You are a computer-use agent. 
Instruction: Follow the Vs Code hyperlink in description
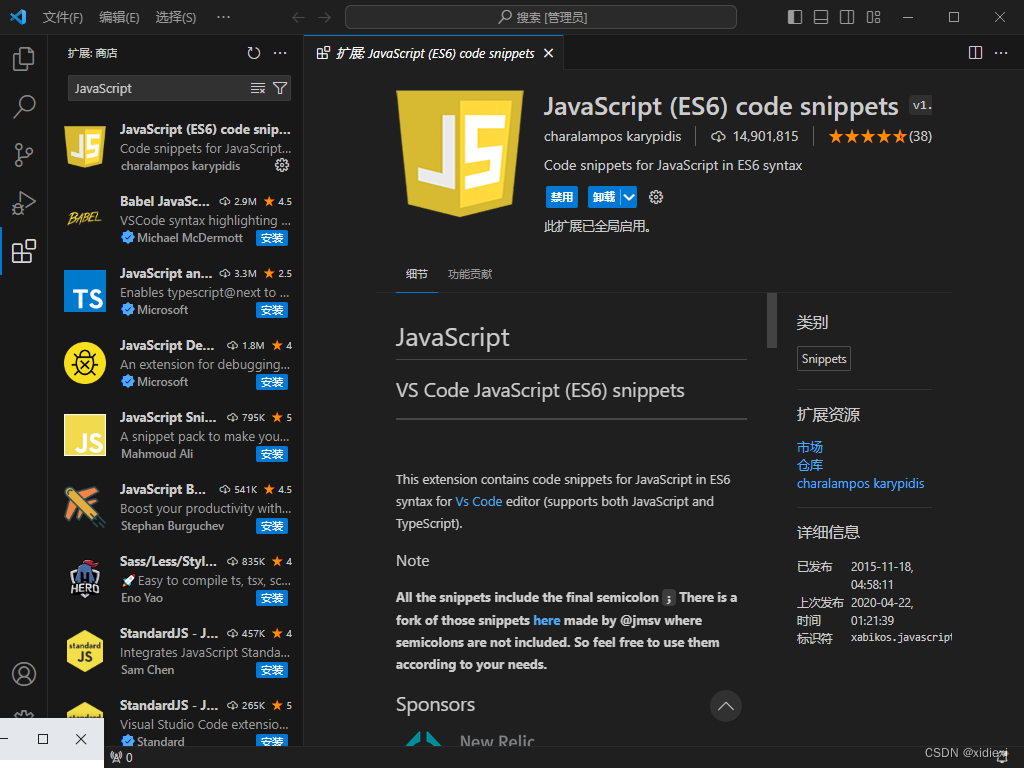[x=479, y=502]
